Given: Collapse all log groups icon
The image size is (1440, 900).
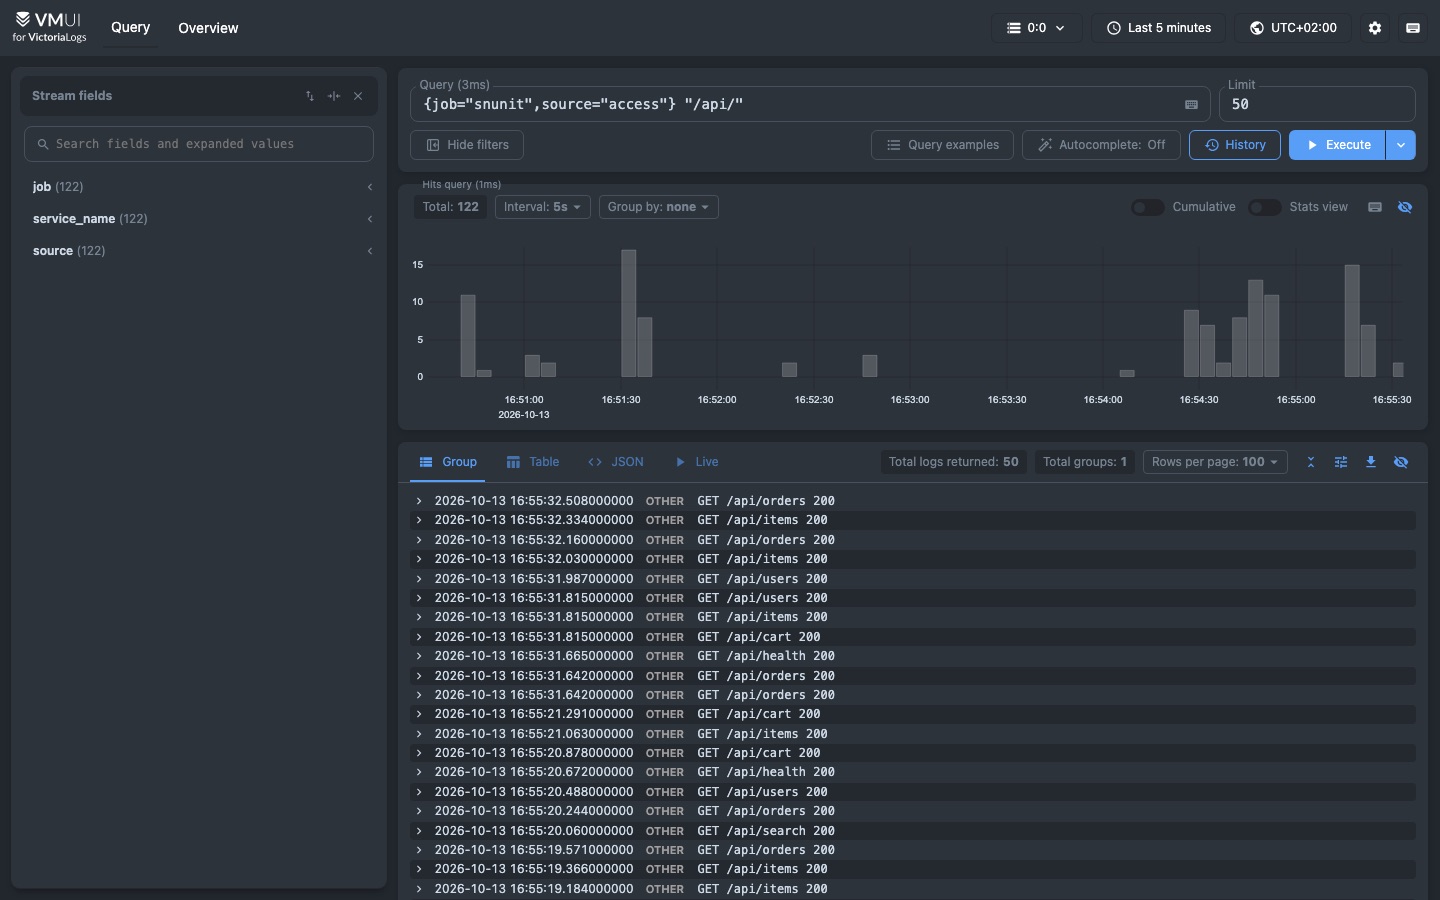Looking at the screenshot, I should click(1311, 462).
